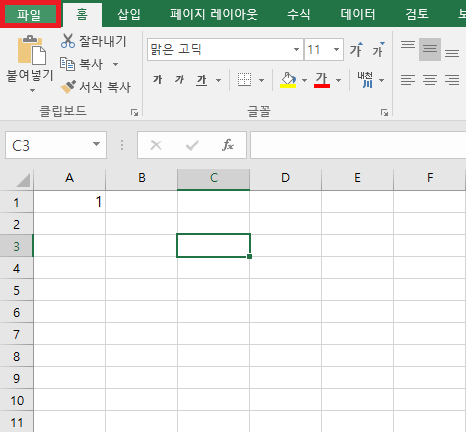Toggle bold 가 formatting
Viewport: 466px width, 432px height.
[x=157, y=80]
